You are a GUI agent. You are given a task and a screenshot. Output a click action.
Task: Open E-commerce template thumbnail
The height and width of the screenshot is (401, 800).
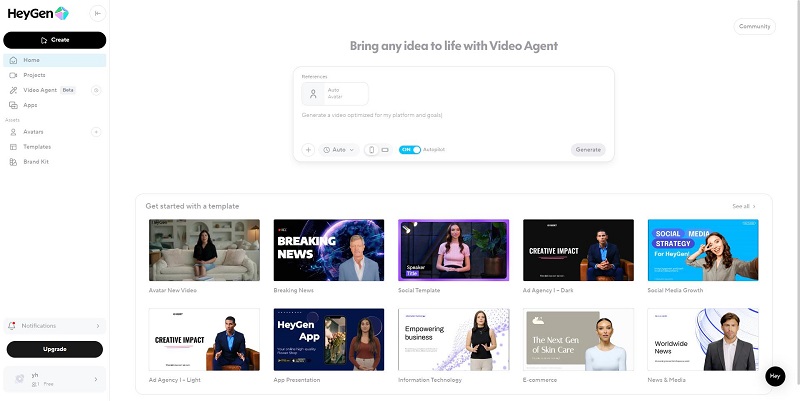579,339
